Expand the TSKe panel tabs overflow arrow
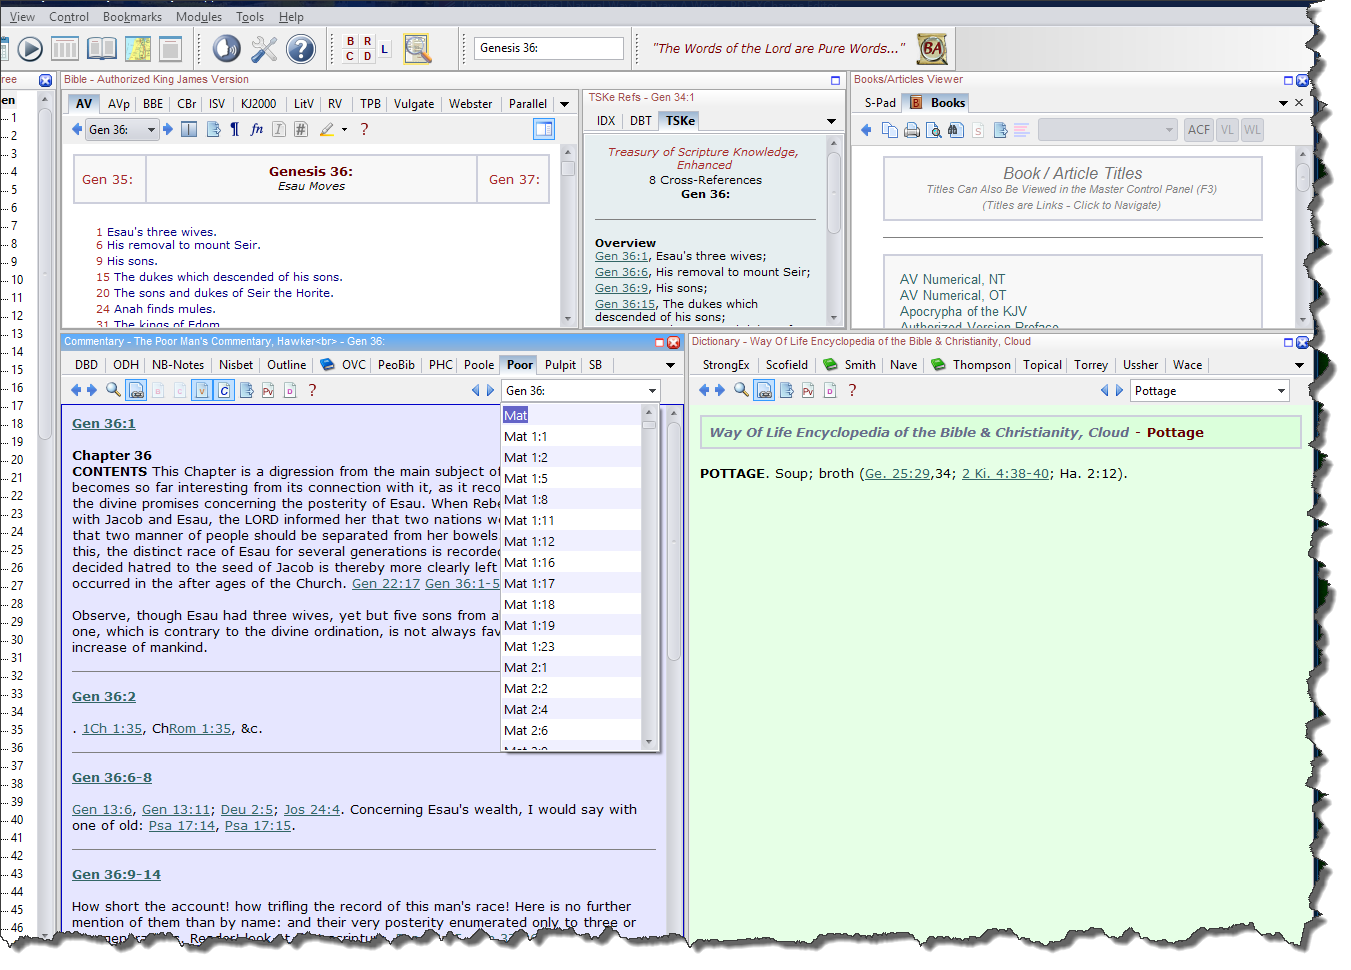1351x970 pixels. click(x=831, y=121)
